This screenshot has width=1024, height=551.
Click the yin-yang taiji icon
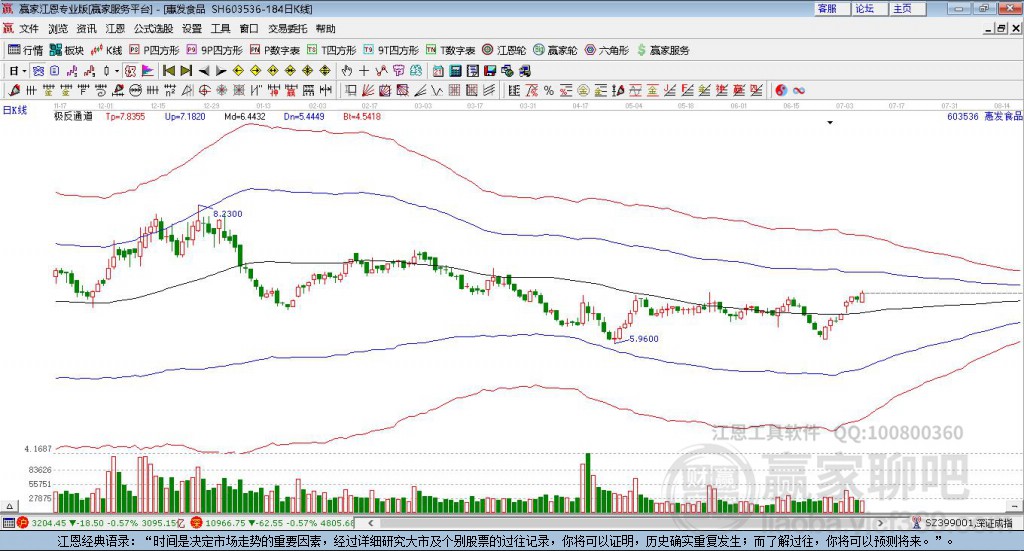tap(781, 90)
